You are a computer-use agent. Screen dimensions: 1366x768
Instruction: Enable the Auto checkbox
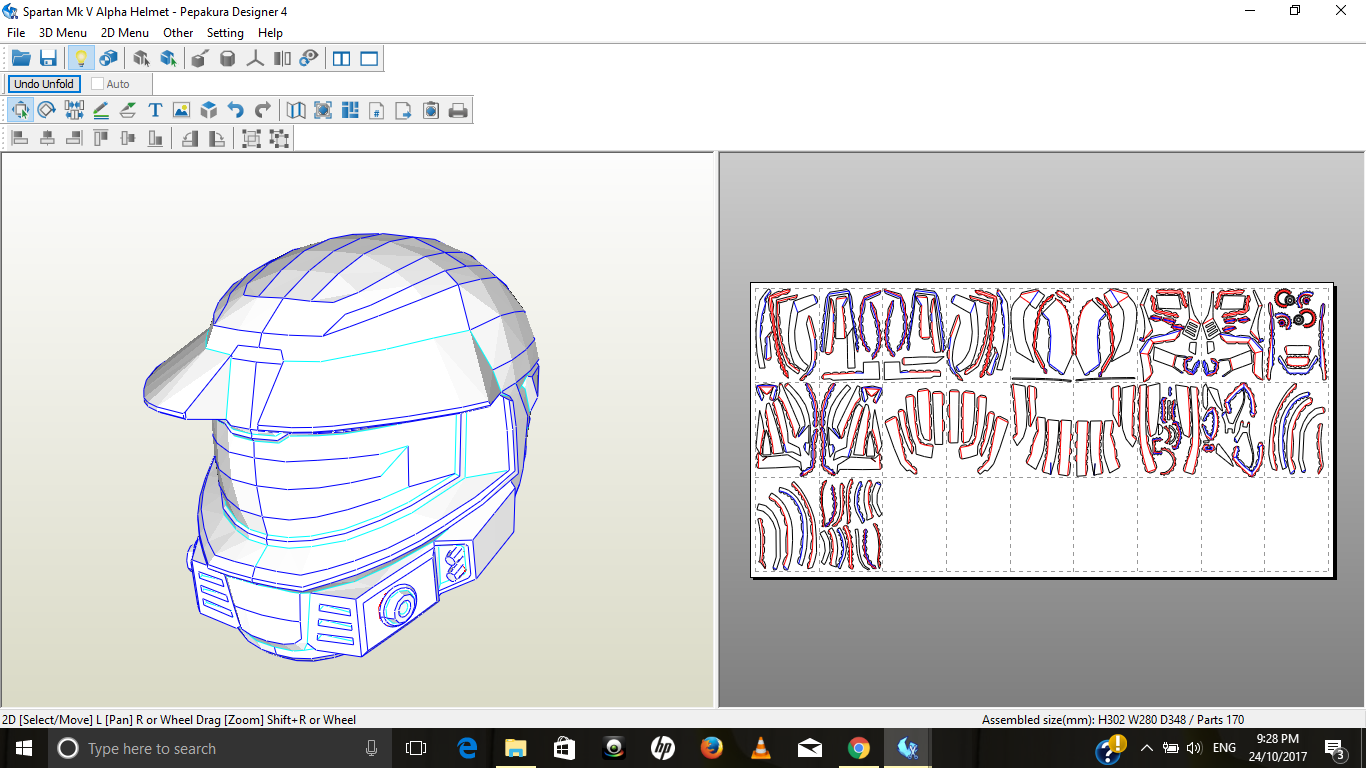point(98,84)
